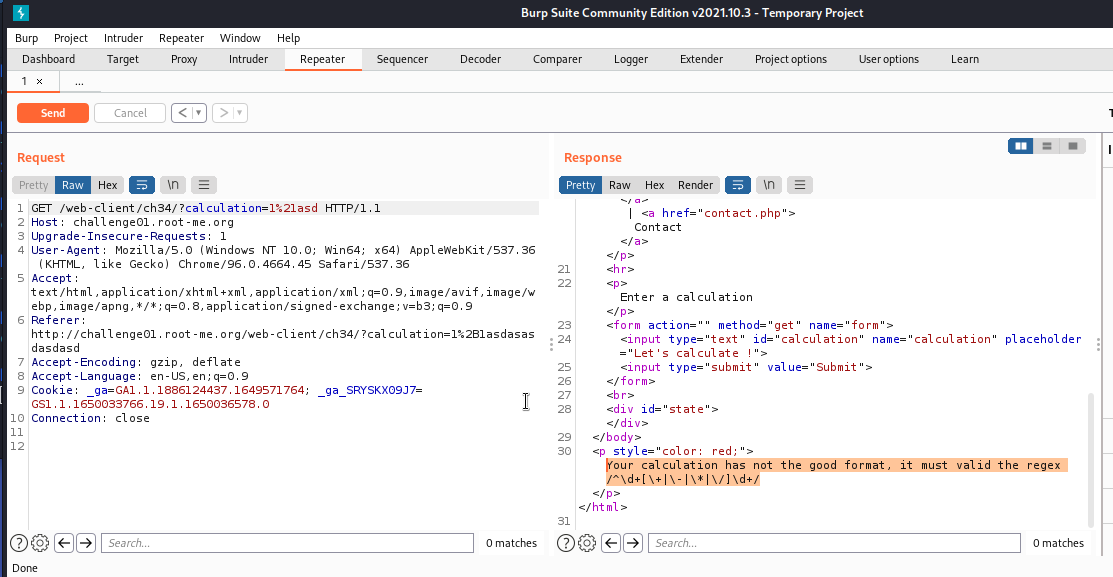Viewport: 1113px width, 577px height.
Task: Open the Response search settings gear
Action: [x=587, y=543]
